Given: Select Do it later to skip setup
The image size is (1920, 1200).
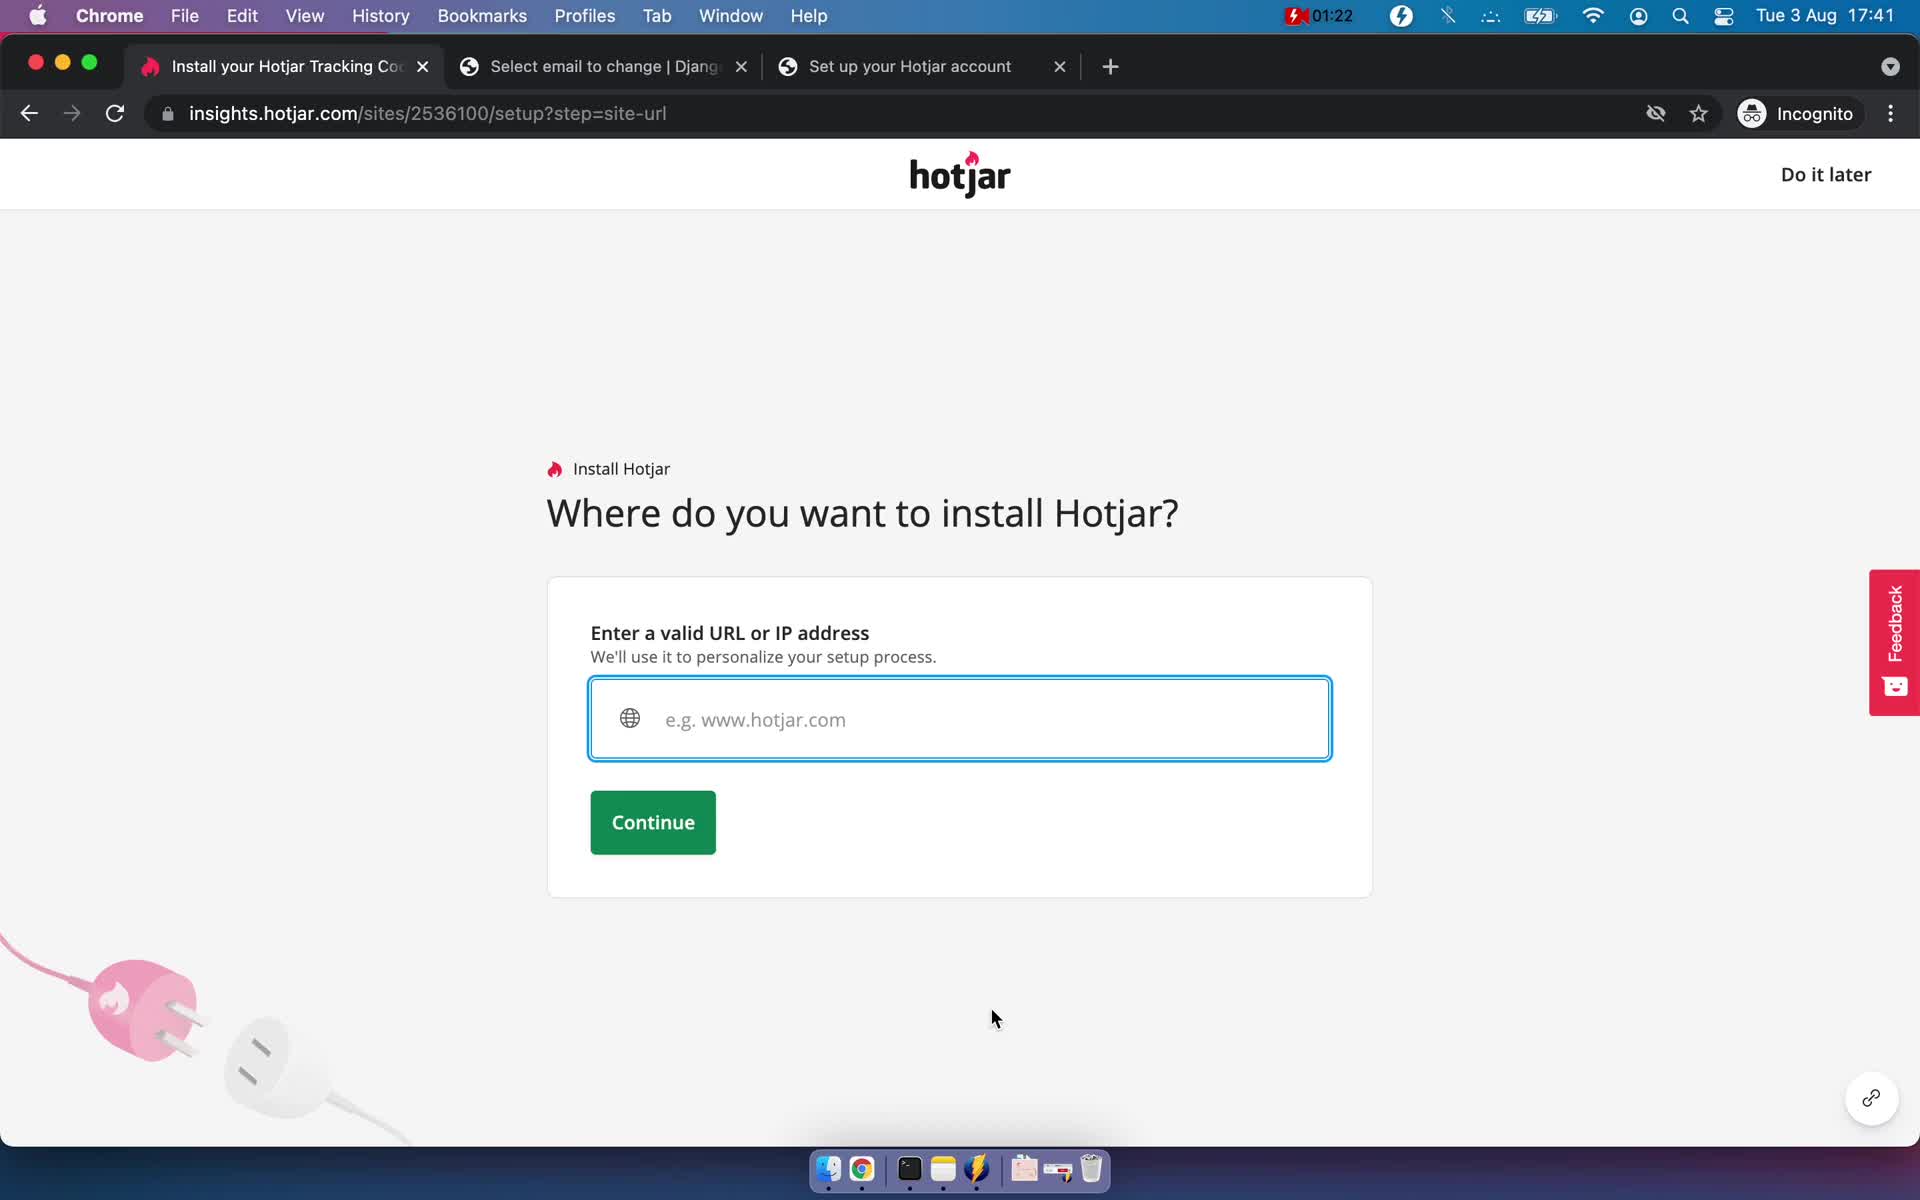Looking at the screenshot, I should point(1826,174).
